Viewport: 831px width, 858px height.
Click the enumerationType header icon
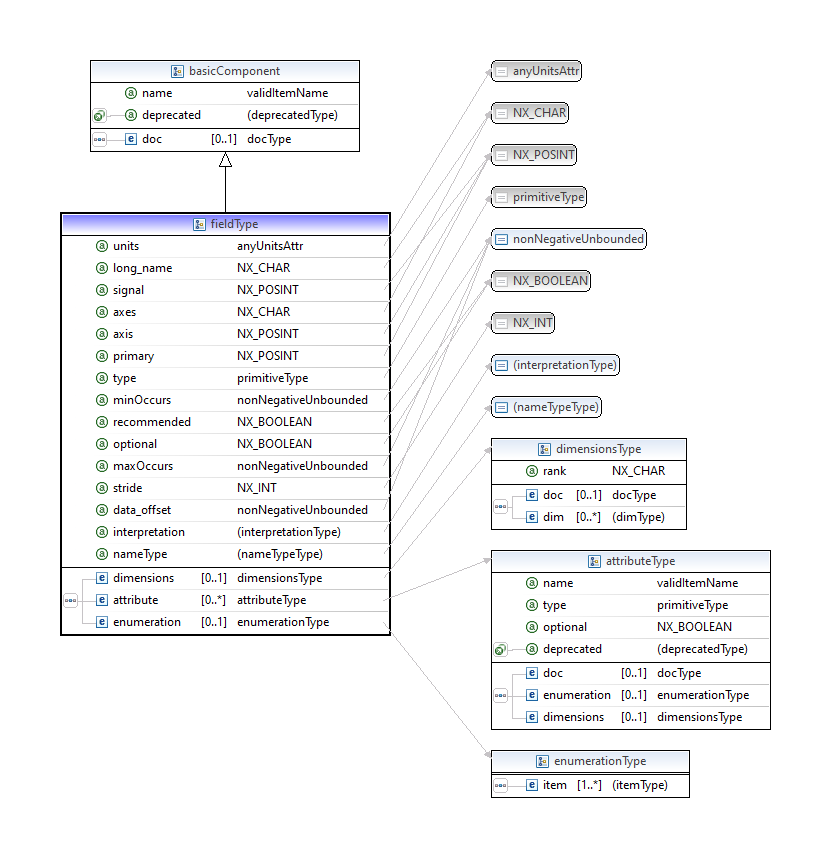544,761
